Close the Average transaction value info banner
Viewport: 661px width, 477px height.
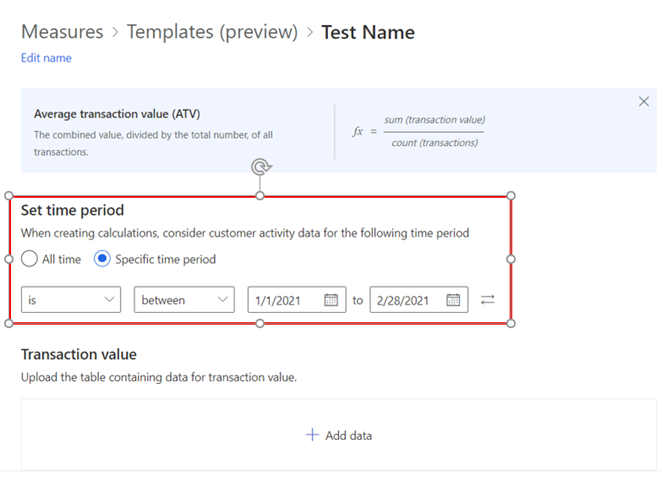(x=644, y=102)
